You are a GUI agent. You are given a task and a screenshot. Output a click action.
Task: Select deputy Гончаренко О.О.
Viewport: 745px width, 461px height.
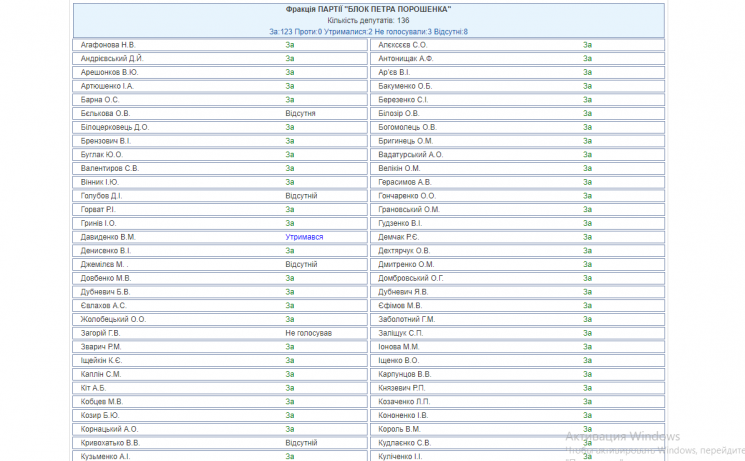pyautogui.click(x=407, y=196)
